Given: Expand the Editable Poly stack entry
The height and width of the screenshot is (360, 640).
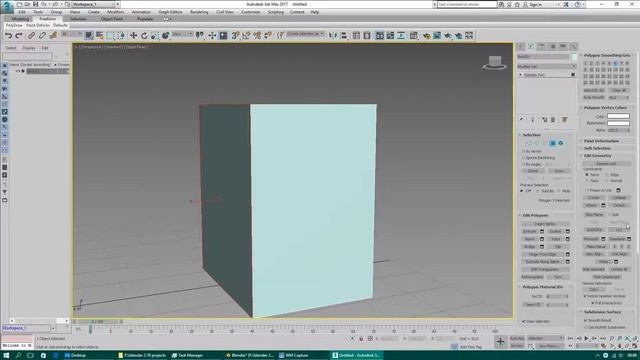Looking at the screenshot, I should pos(521,75).
